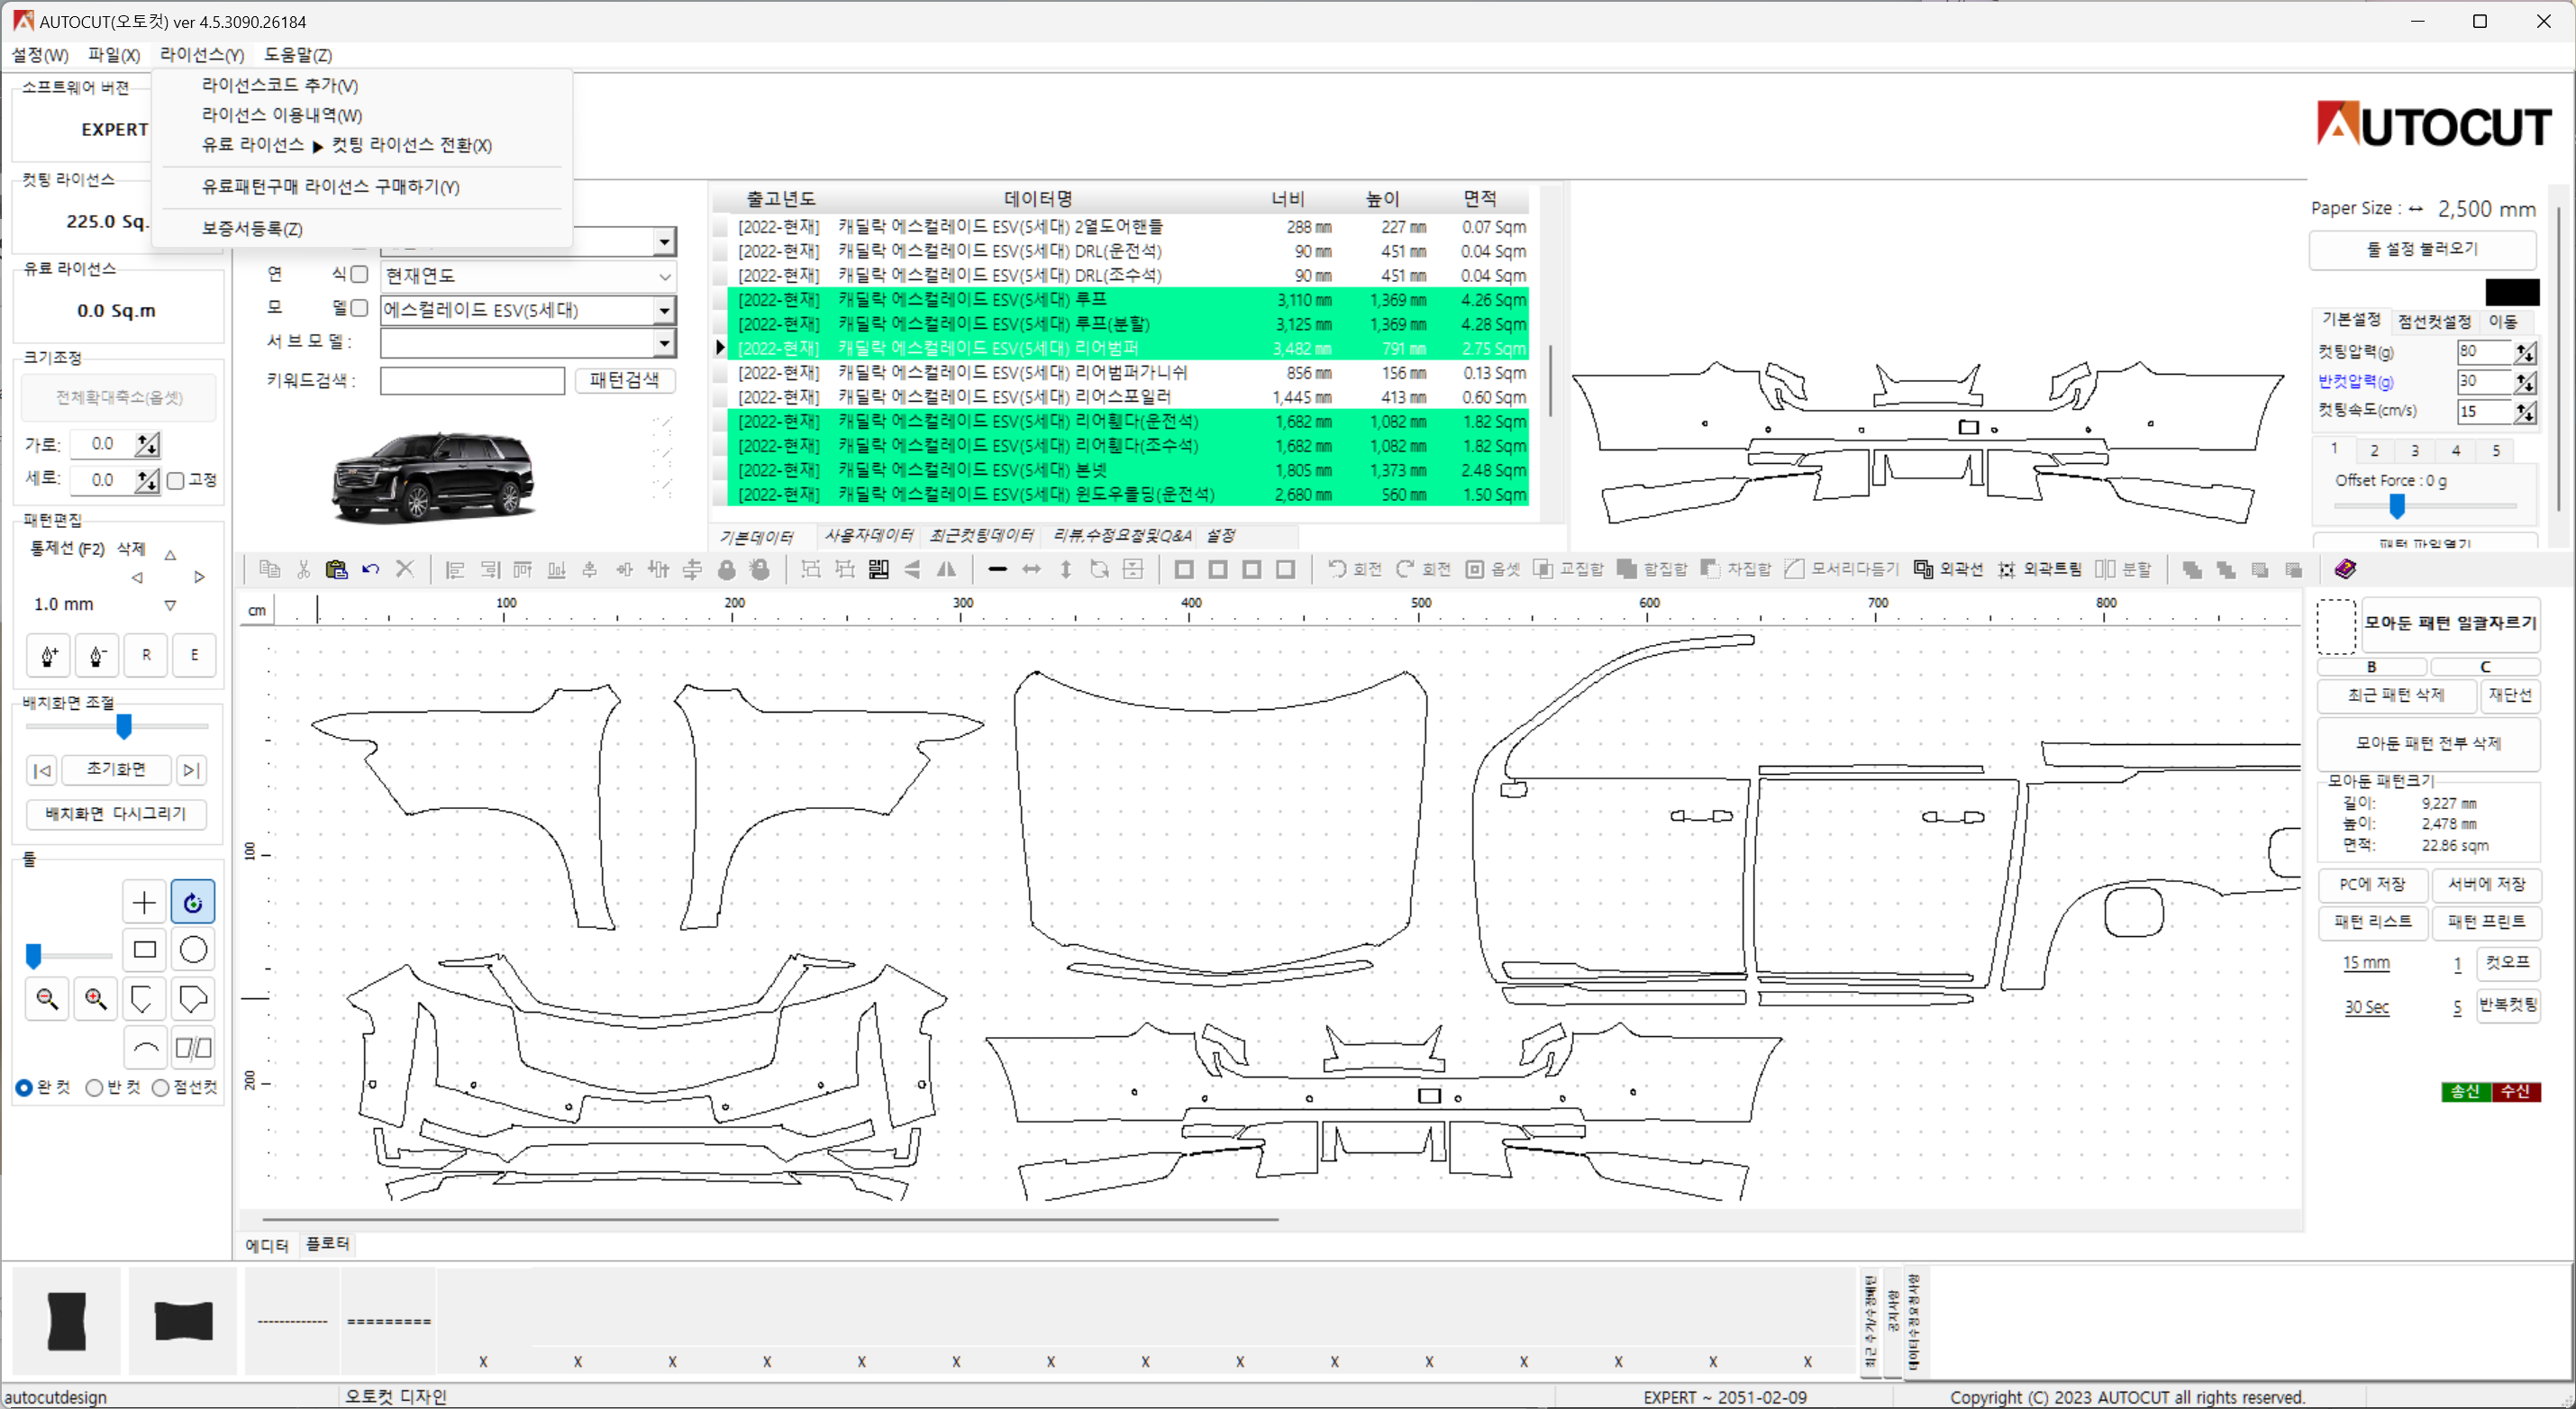Click the 옵셋 offset tool
This screenshot has height=1409, width=2576.
(x=1493, y=569)
